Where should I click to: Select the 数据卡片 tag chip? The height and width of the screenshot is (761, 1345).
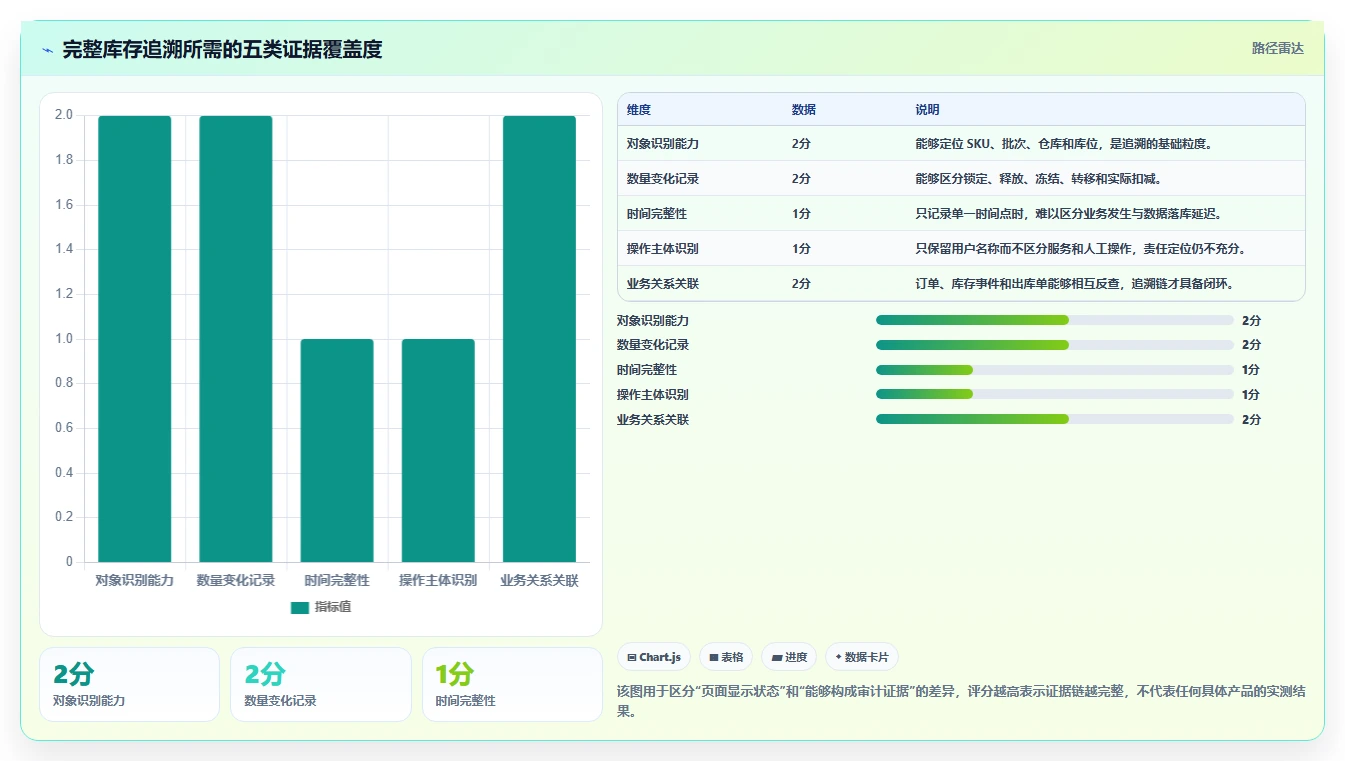pyautogui.click(x=861, y=657)
